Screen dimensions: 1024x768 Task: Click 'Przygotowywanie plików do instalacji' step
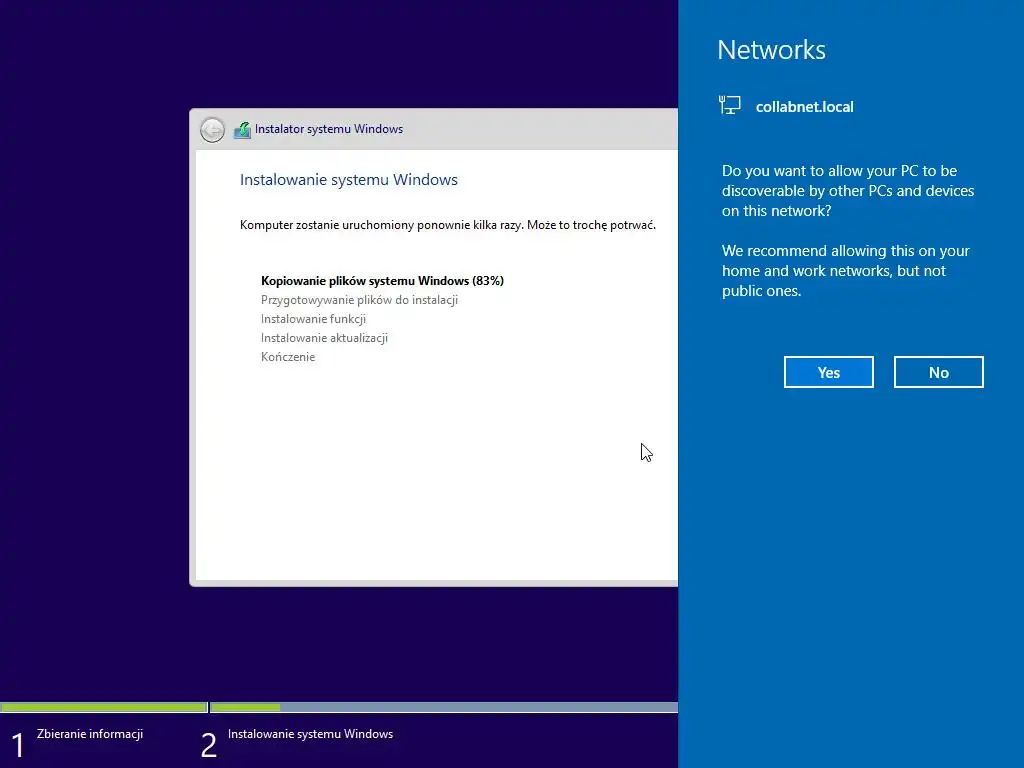359,300
